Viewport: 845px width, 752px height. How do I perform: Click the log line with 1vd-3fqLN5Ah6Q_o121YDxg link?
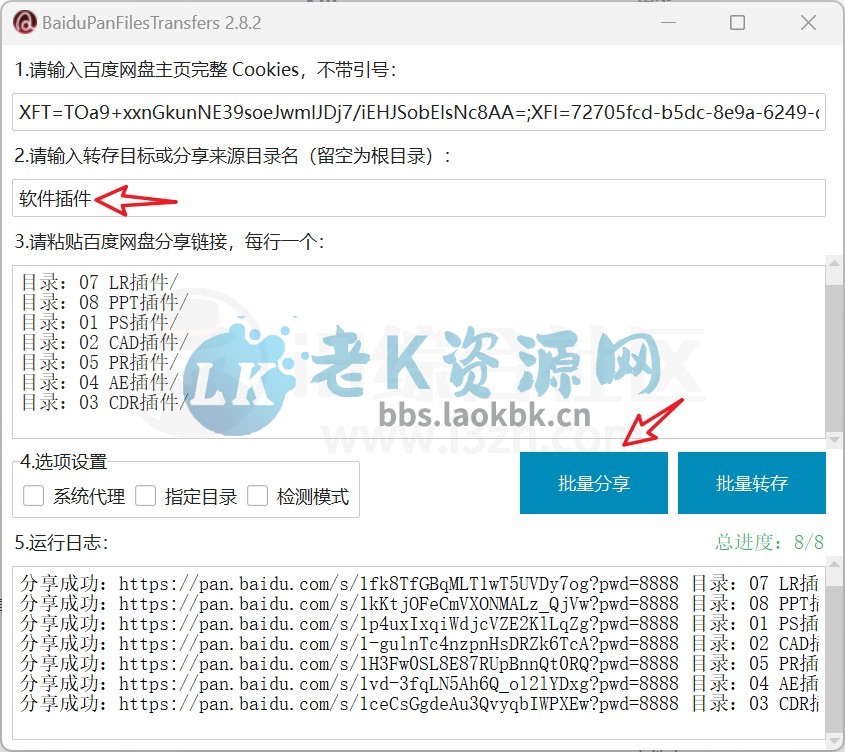click(419, 683)
